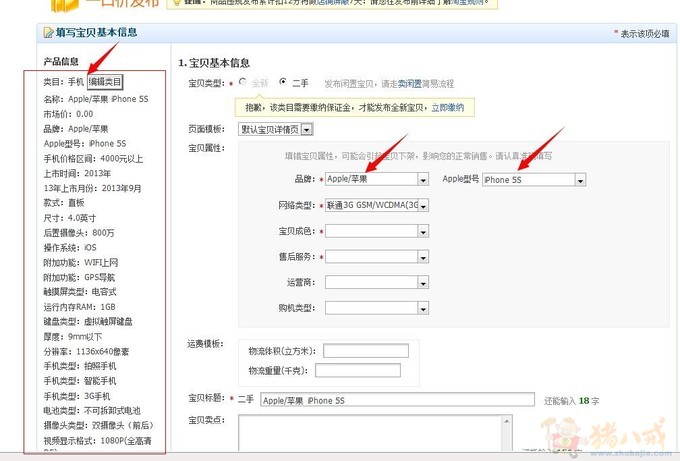Click the 附加功能: WIFI上网 text

coord(81,262)
